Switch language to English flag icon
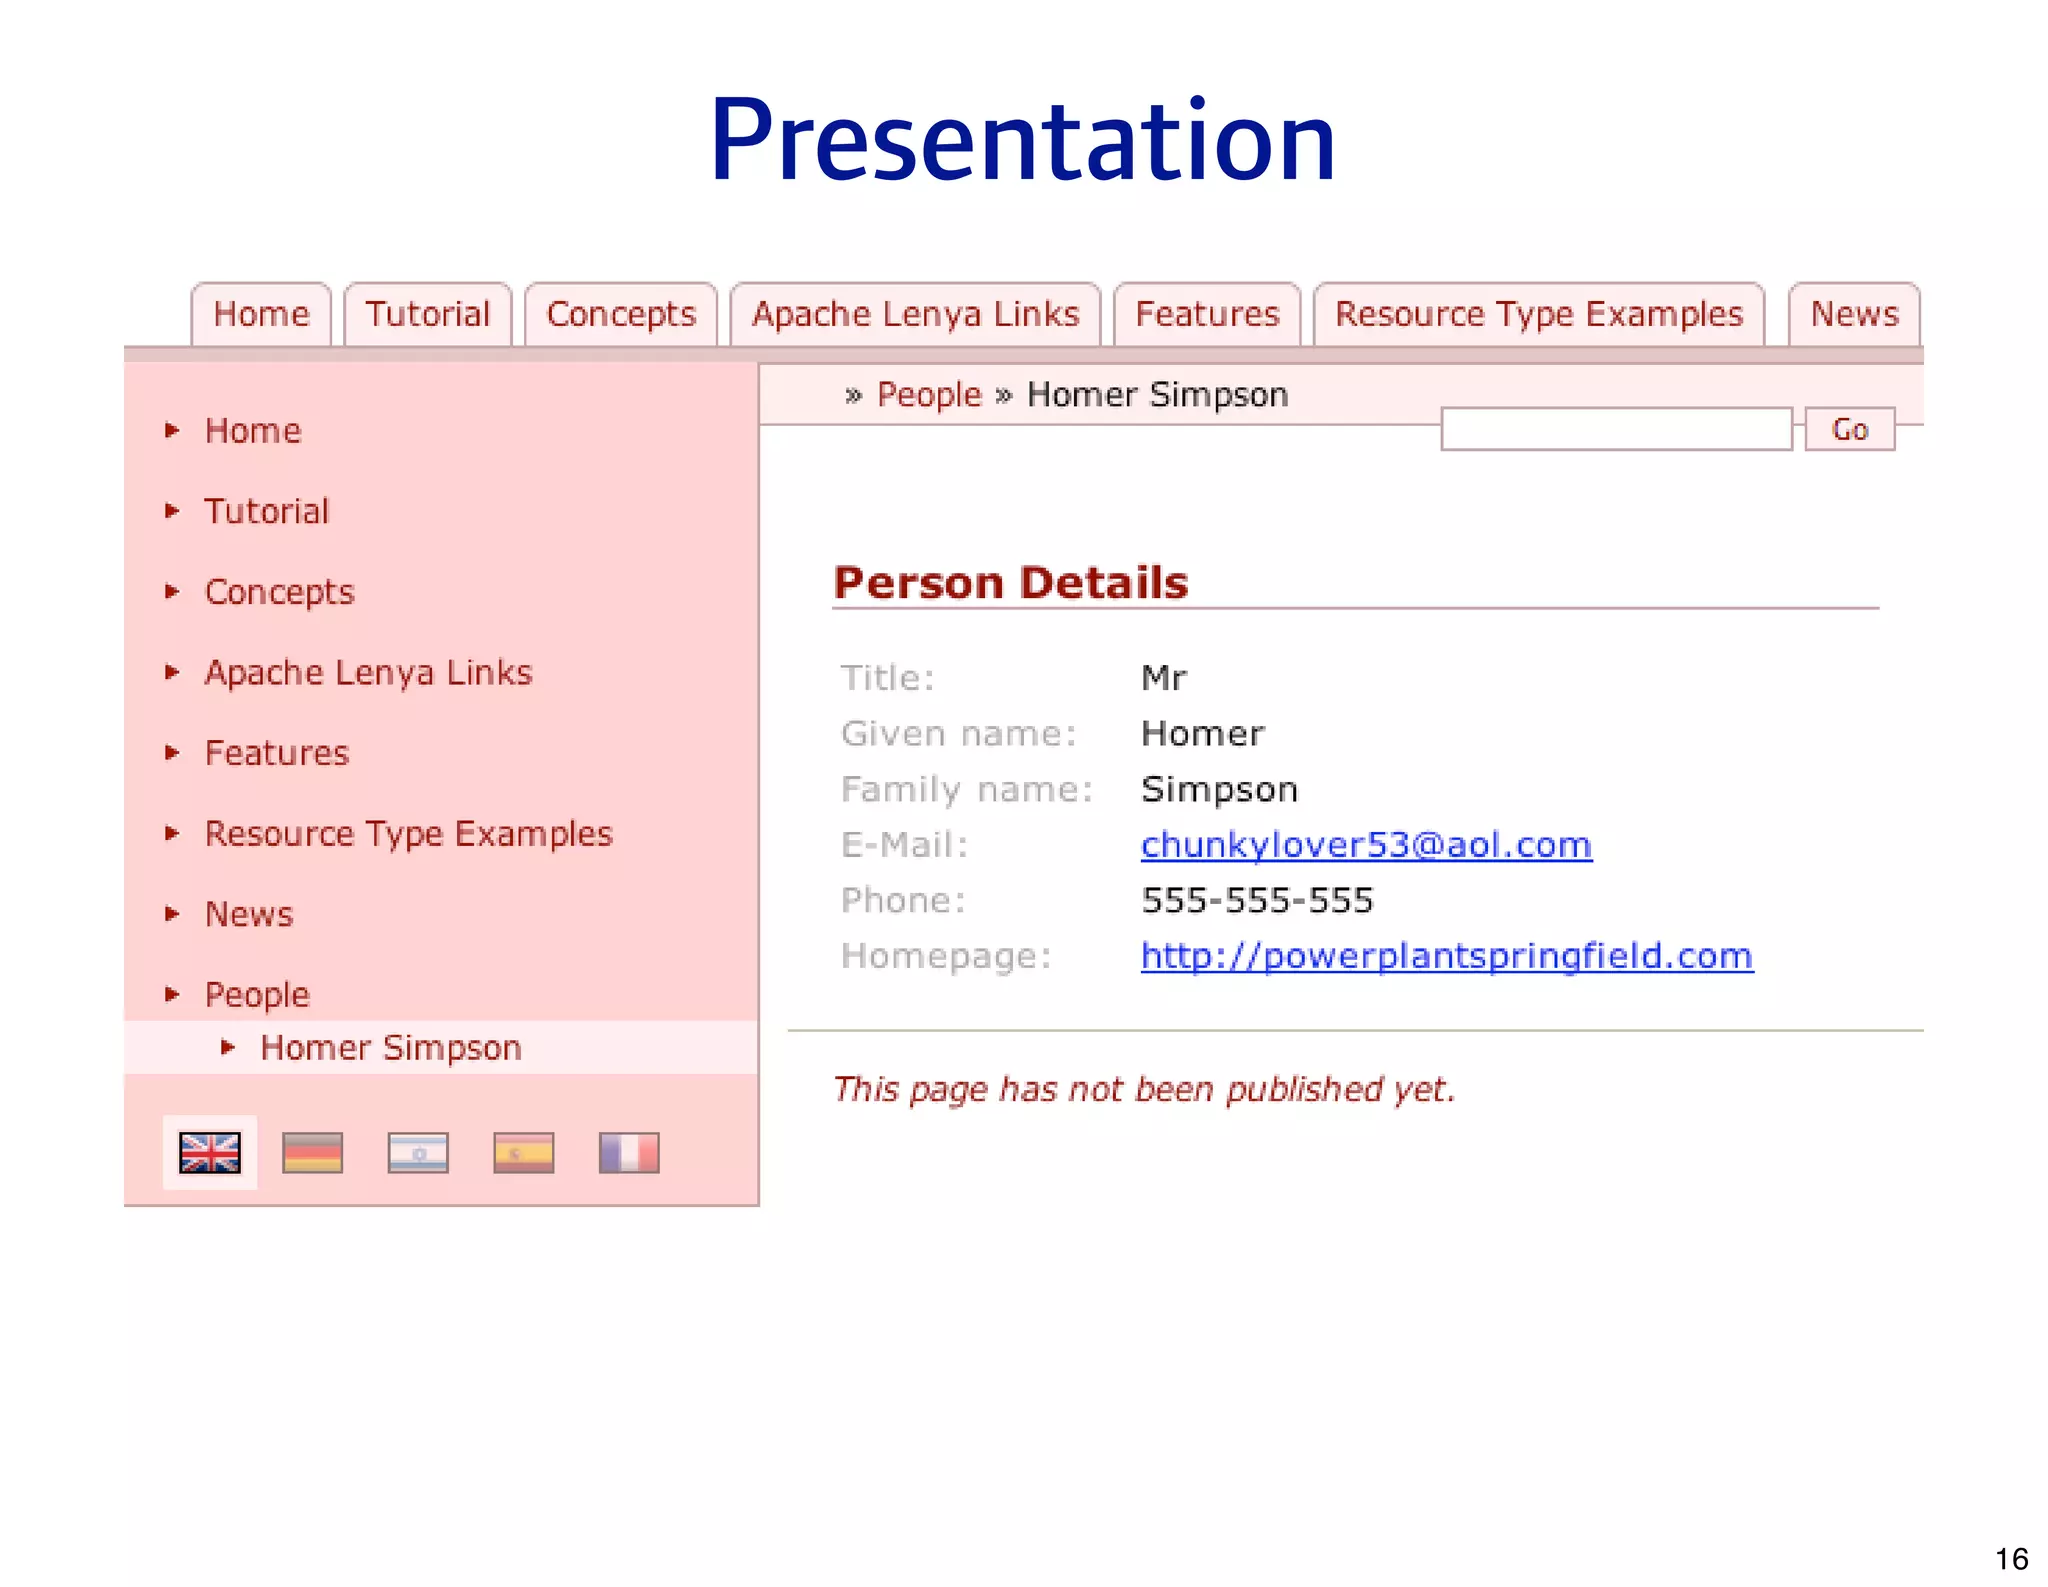Viewport: 2048px width, 1587px height. (210, 1153)
